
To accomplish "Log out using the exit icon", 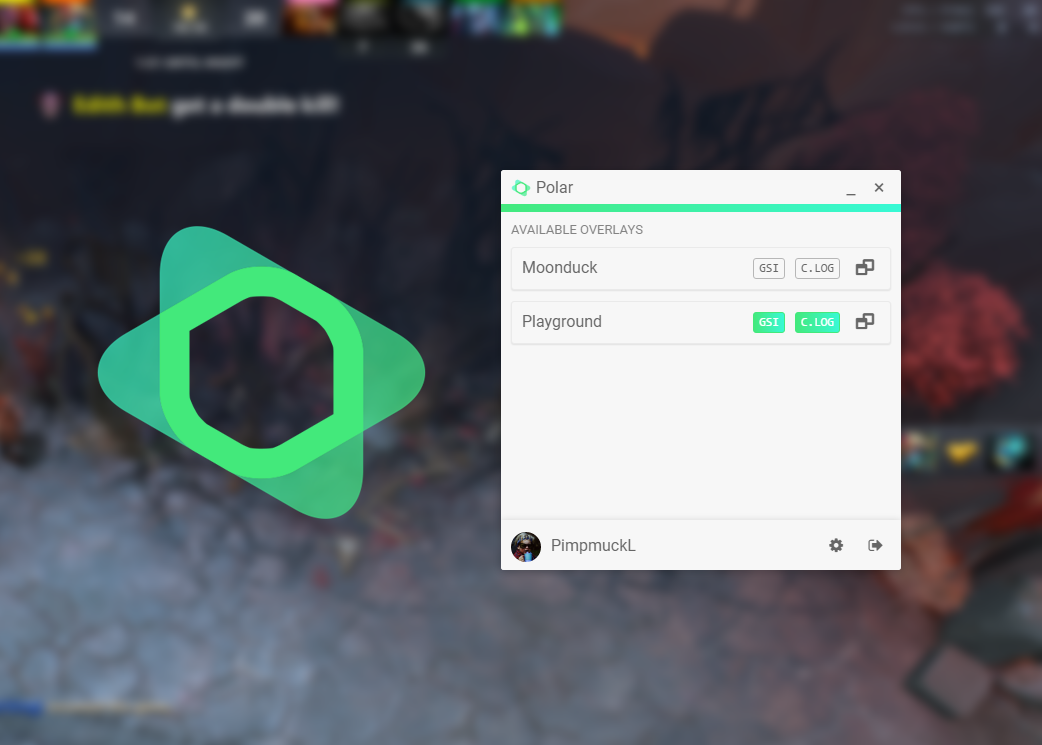I will pos(875,545).
